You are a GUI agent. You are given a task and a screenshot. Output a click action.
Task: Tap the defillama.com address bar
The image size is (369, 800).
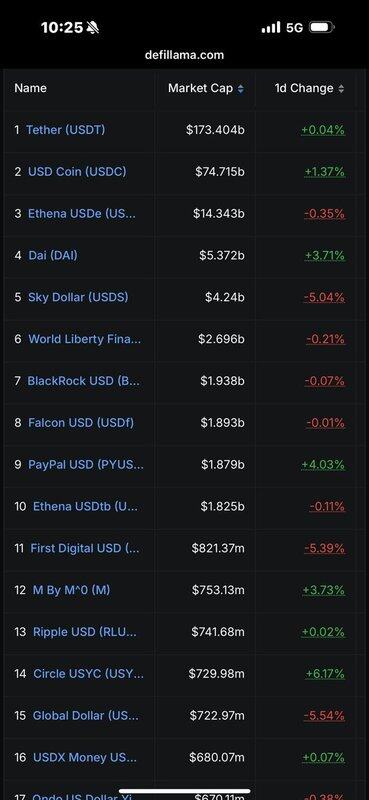(184, 55)
